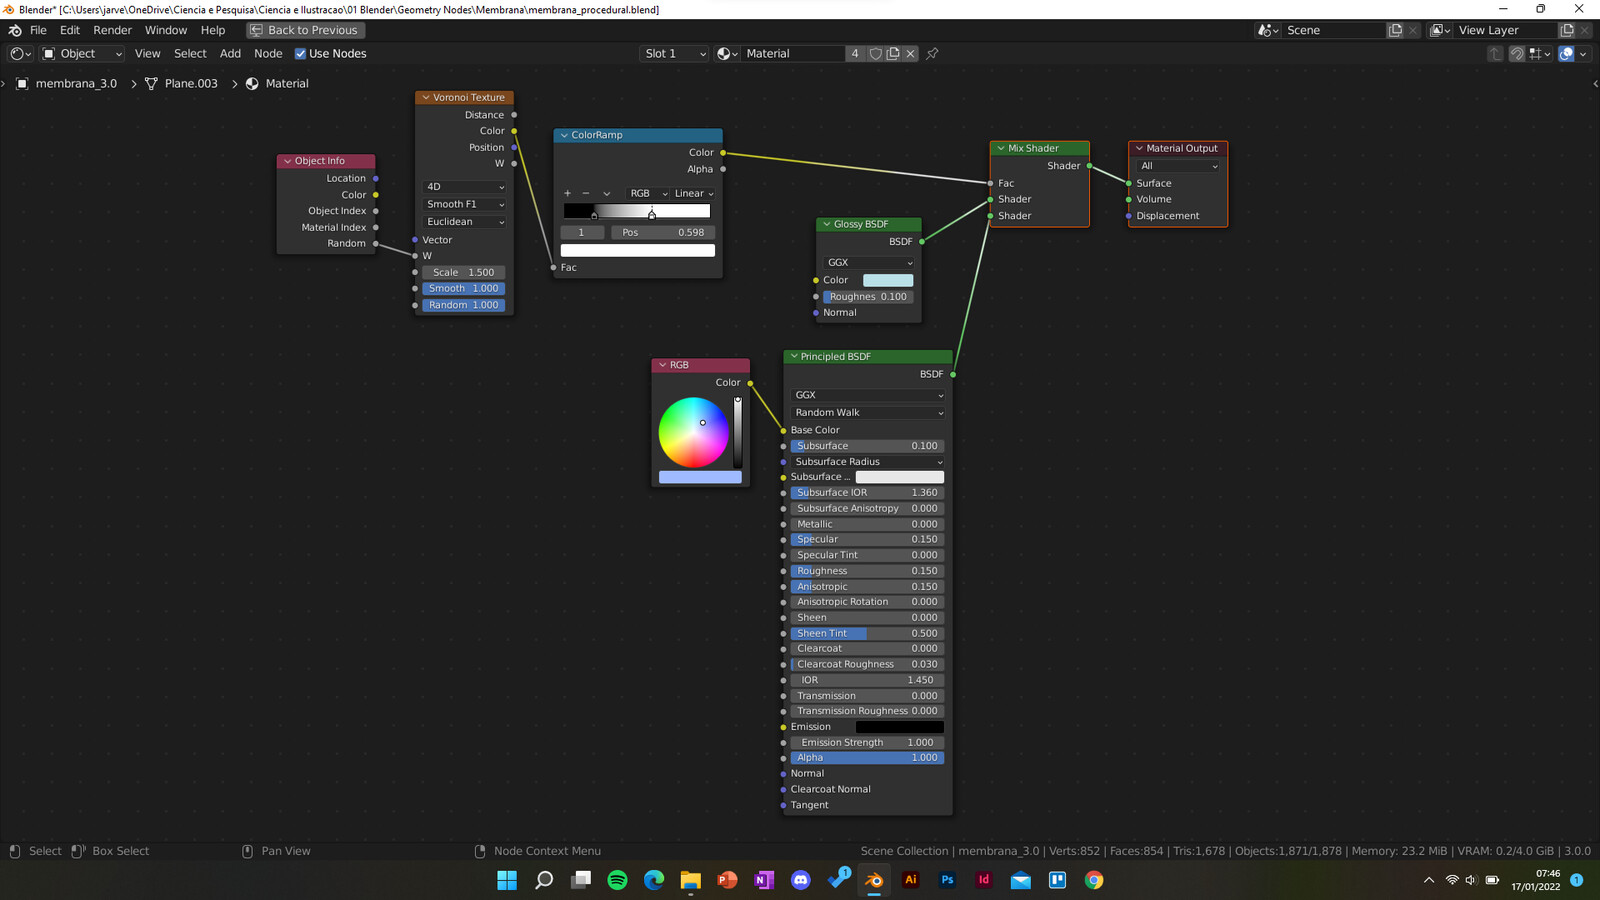The width and height of the screenshot is (1600, 900).
Task: Click the new scene icon next to Scene
Action: pyautogui.click(x=1395, y=30)
